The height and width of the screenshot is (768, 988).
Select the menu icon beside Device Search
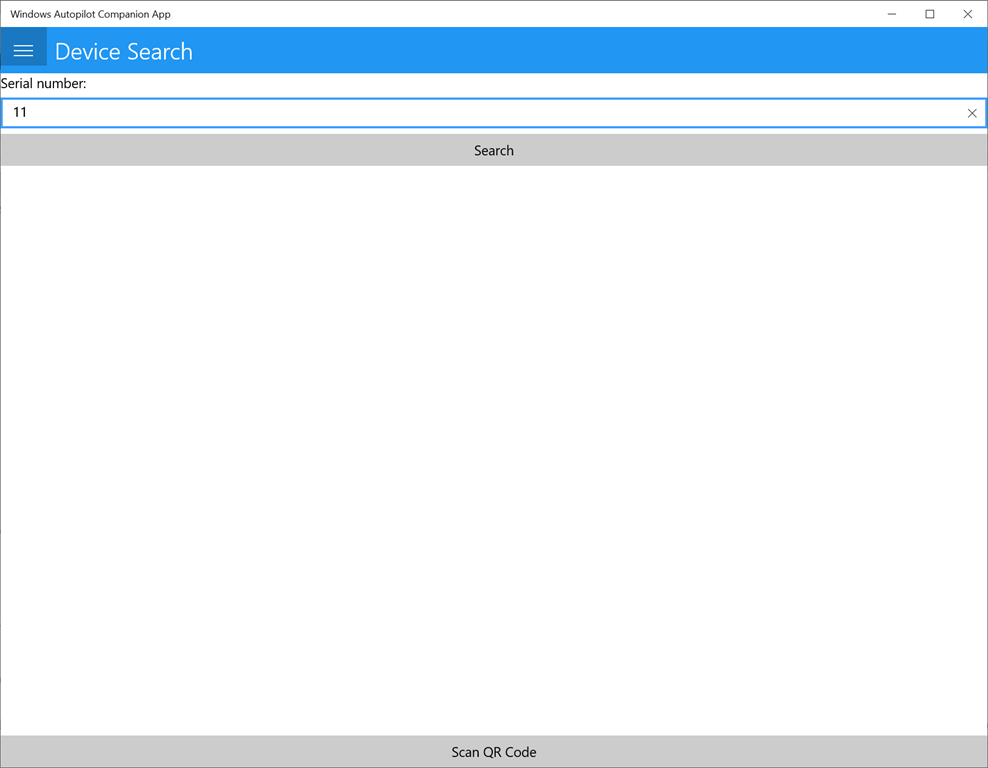(x=23, y=48)
